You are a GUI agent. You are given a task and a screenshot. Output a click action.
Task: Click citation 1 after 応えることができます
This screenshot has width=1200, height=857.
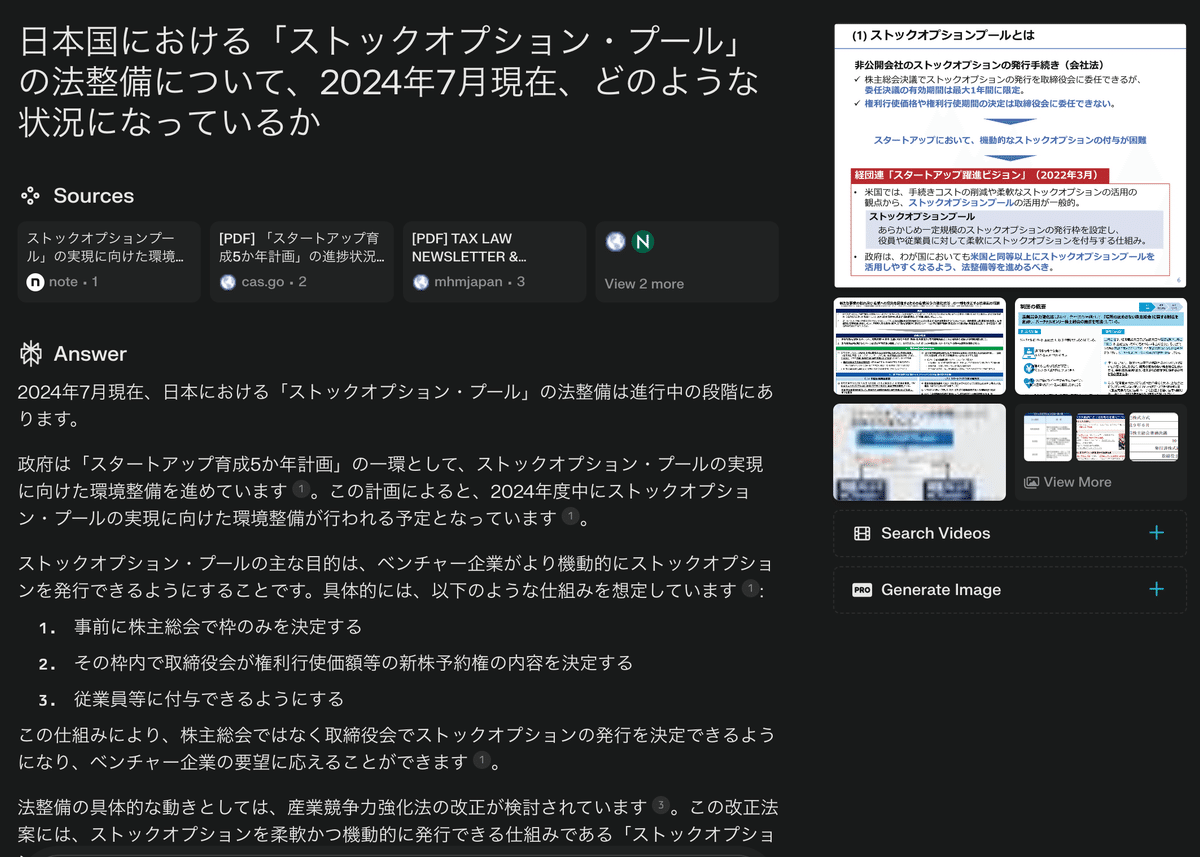481,761
